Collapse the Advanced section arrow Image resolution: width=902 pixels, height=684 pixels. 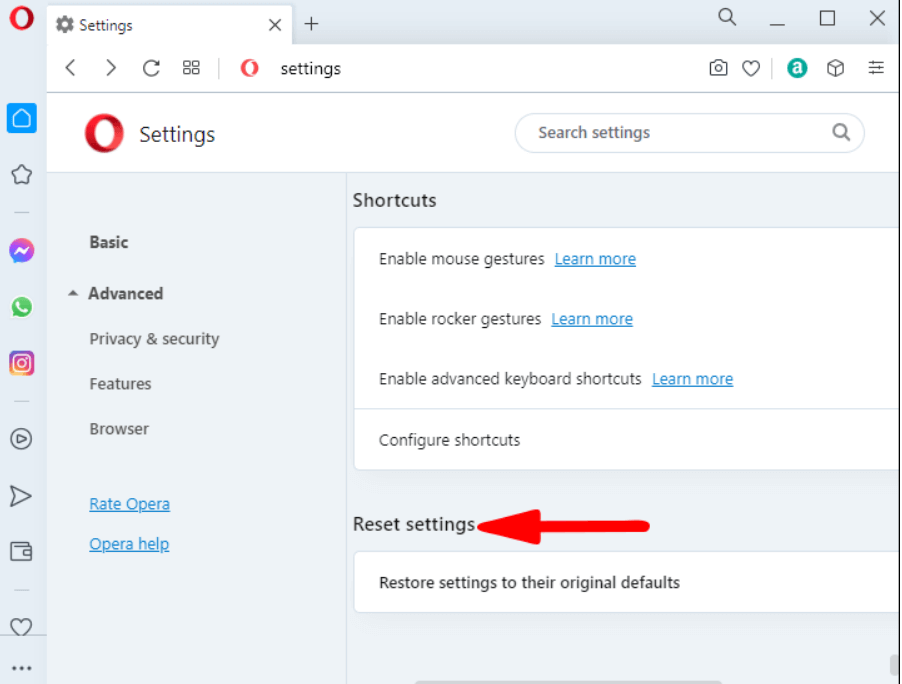(x=73, y=293)
